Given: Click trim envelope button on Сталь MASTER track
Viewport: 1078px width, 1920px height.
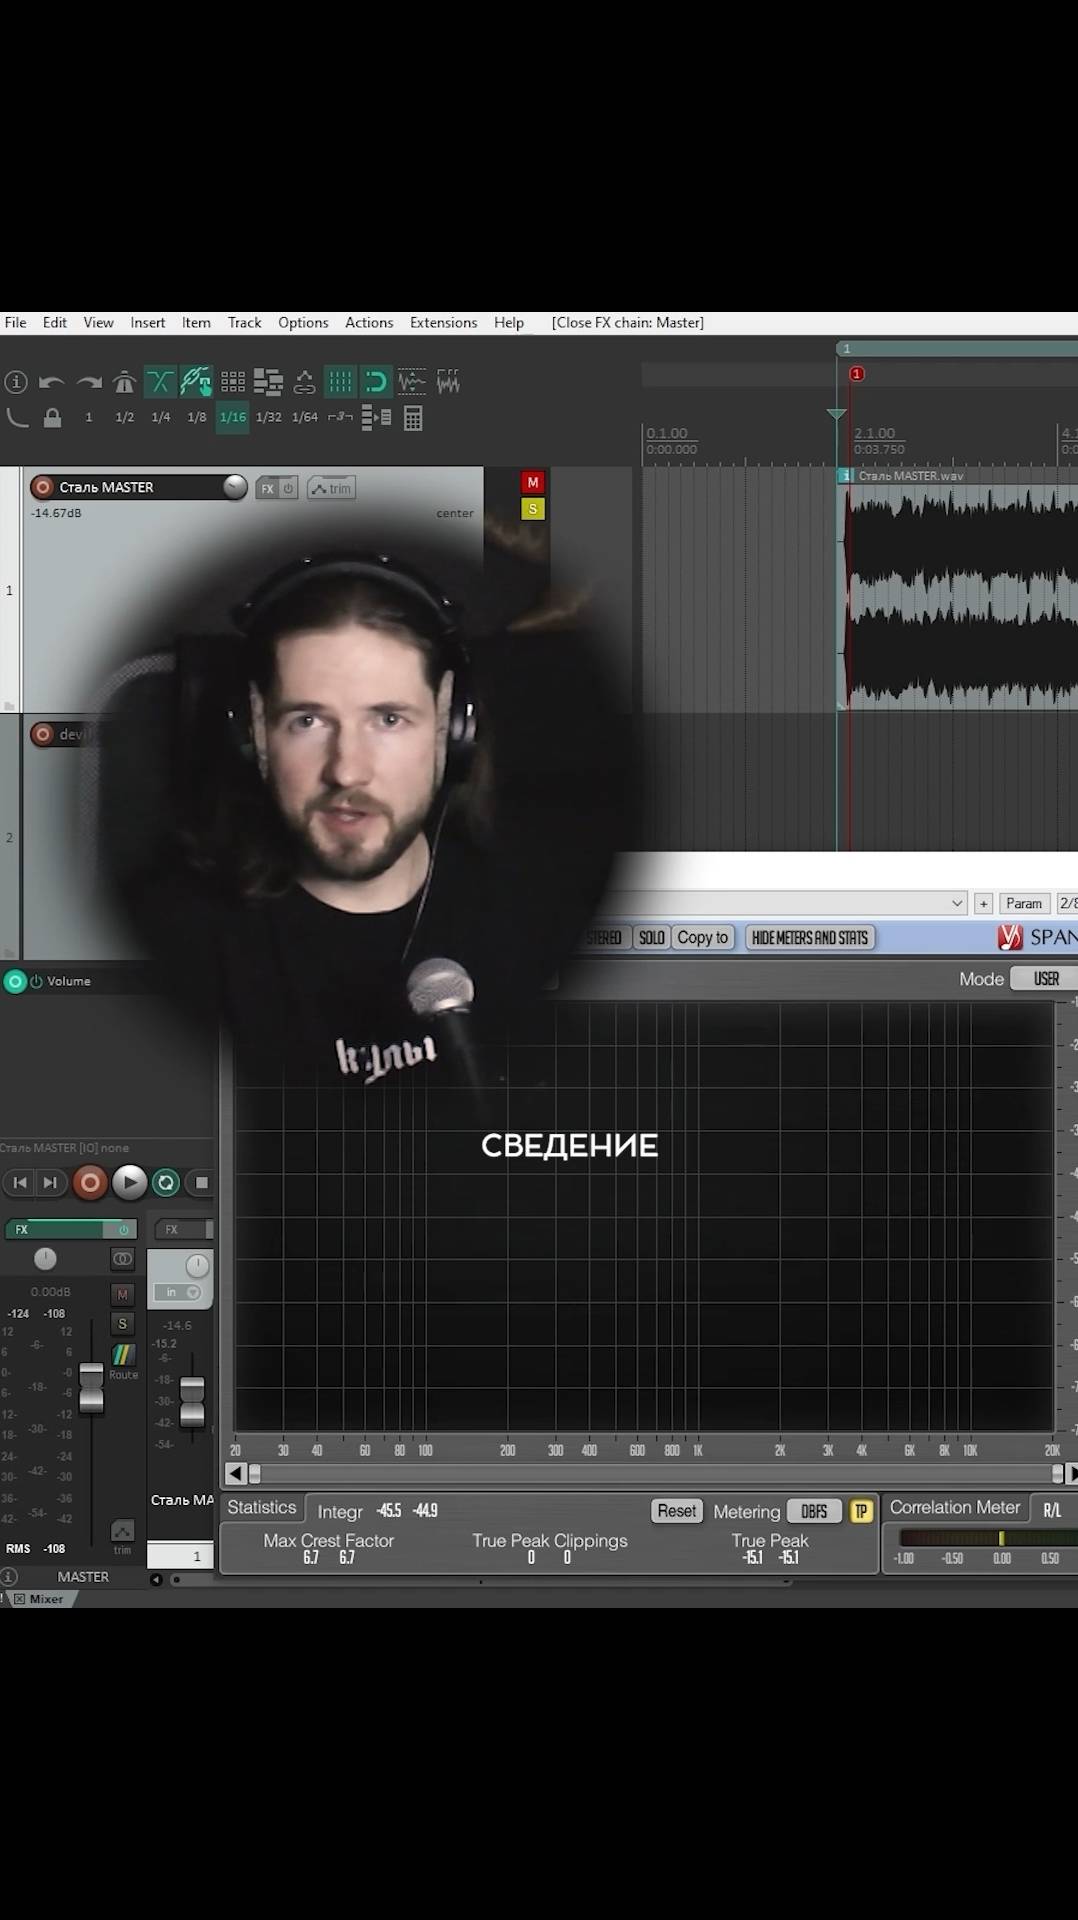Looking at the screenshot, I should point(332,488).
